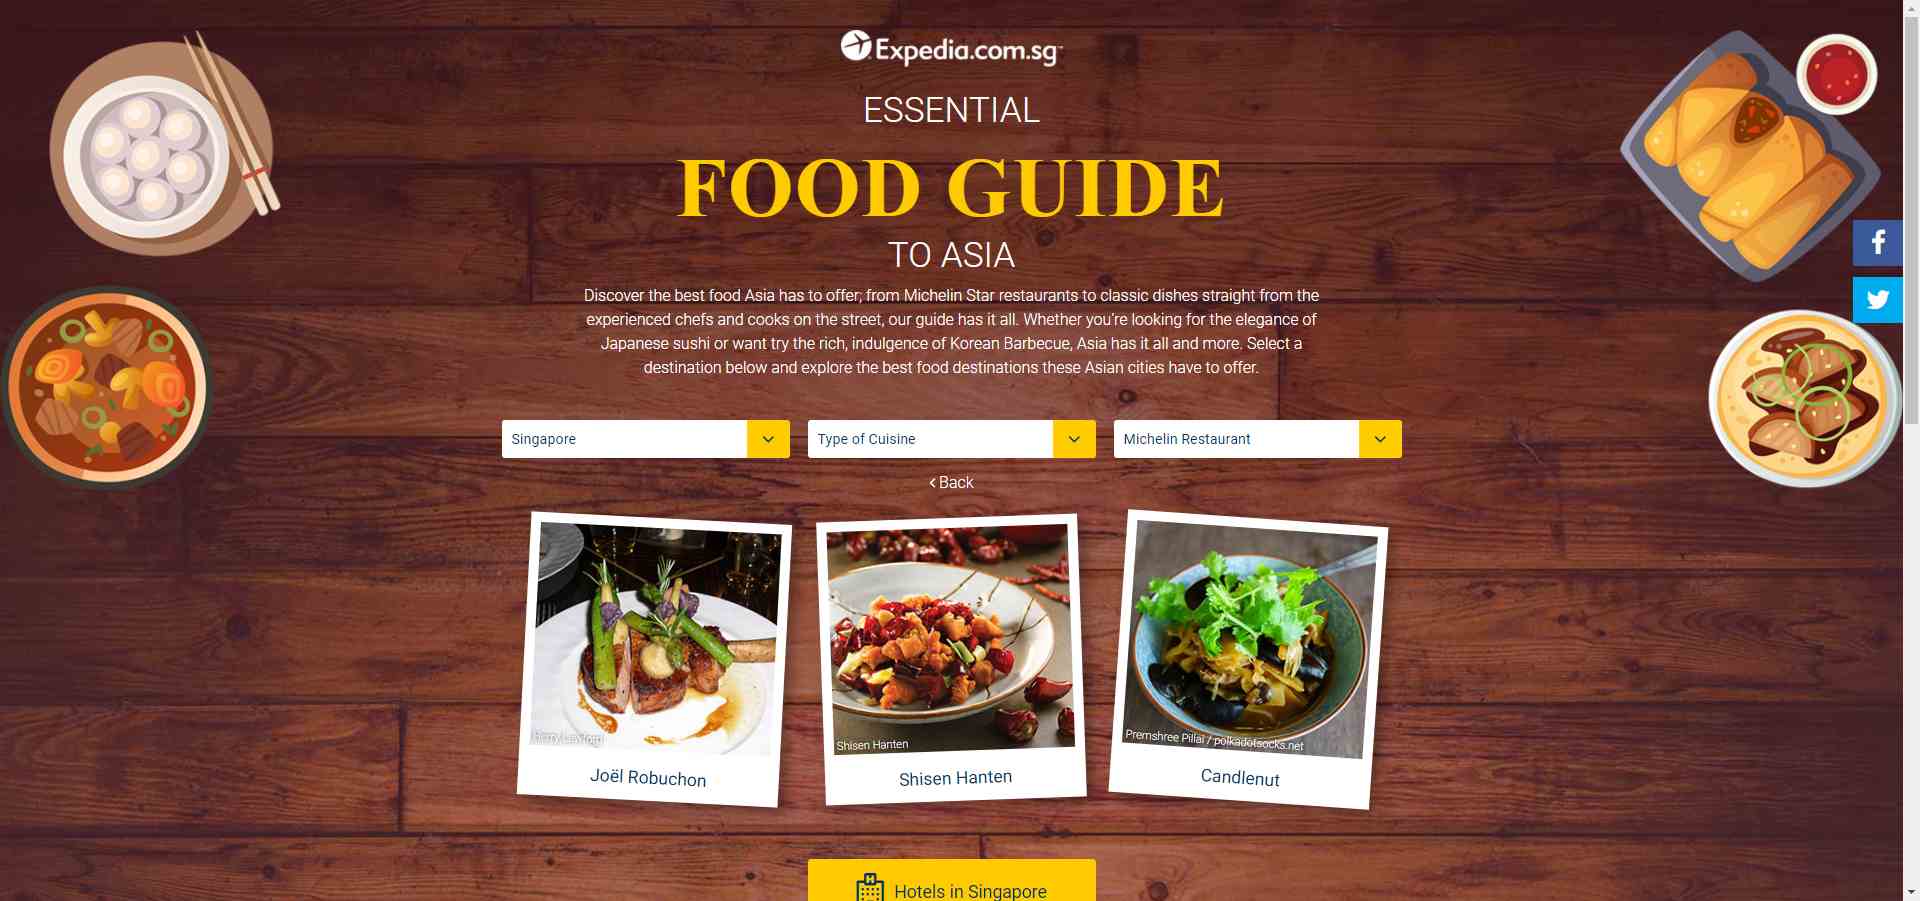The image size is (1920, 901).
Task: Click the red chili sauce dish illustration
Action: tap(1837, 74)
